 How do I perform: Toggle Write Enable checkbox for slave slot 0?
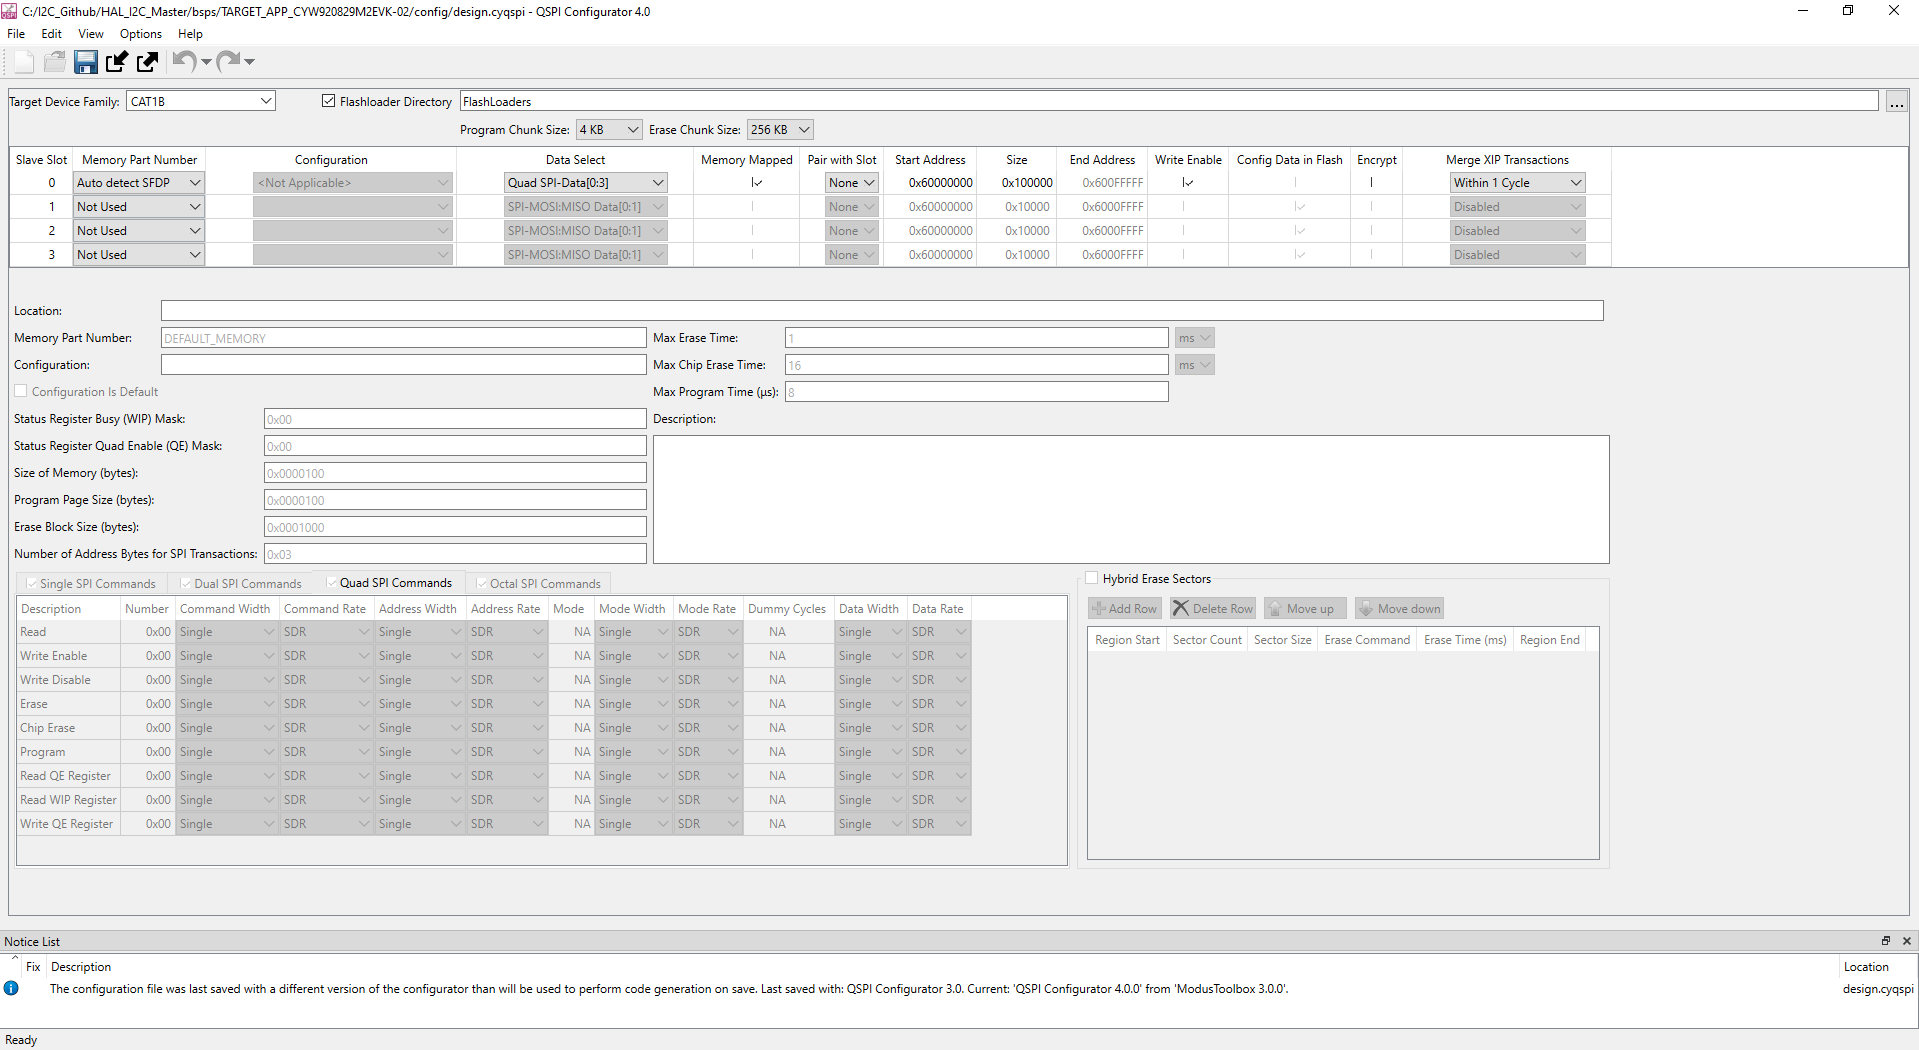[1187, 183]
